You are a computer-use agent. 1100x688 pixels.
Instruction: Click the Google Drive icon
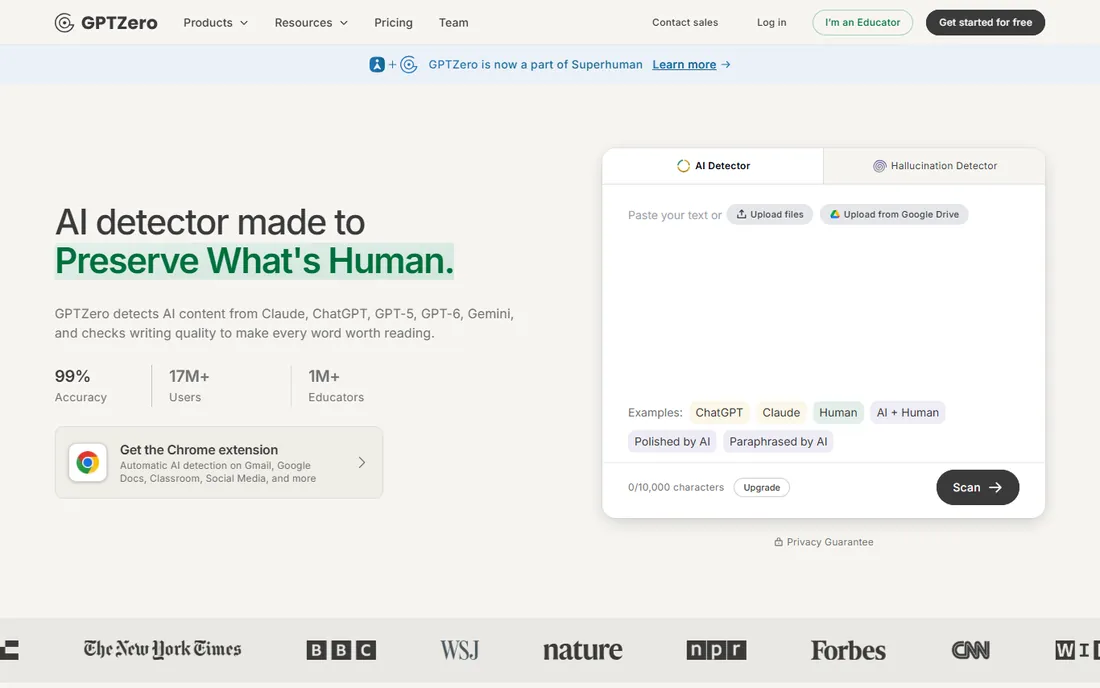(835, 215)
